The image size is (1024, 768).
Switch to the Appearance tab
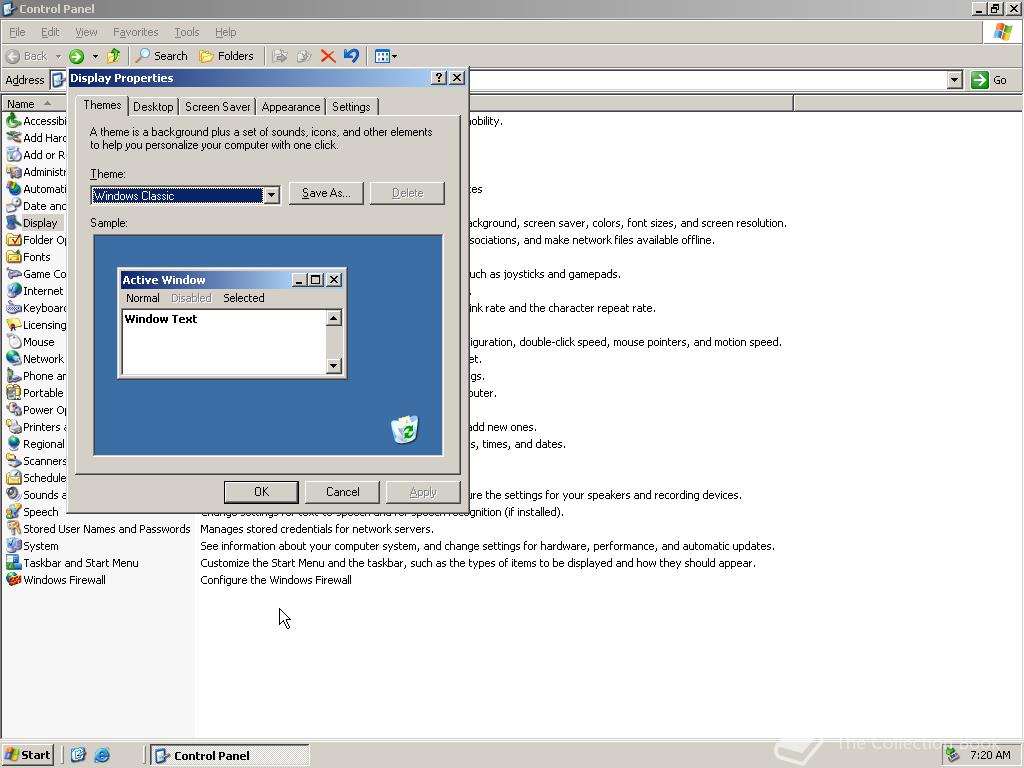291,107
